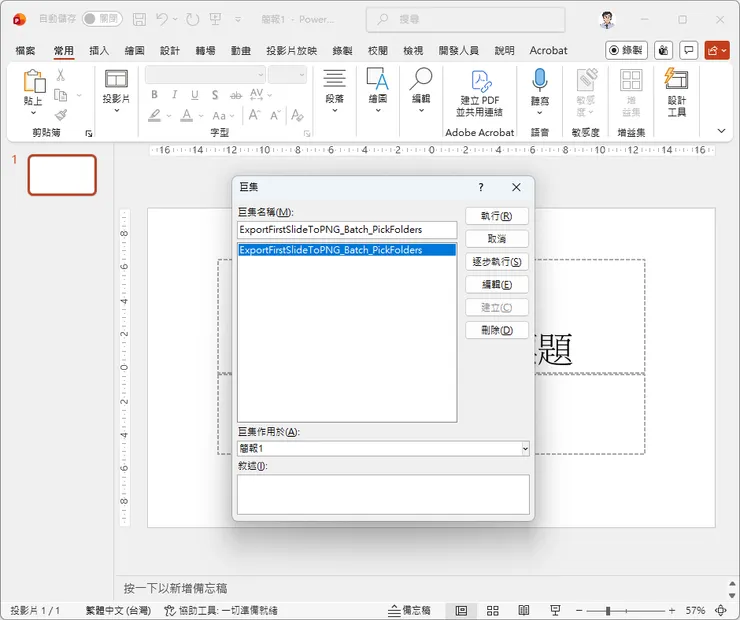Open the Share button dropdown
The height and width of the screenshot is (620, 740).
724,50
